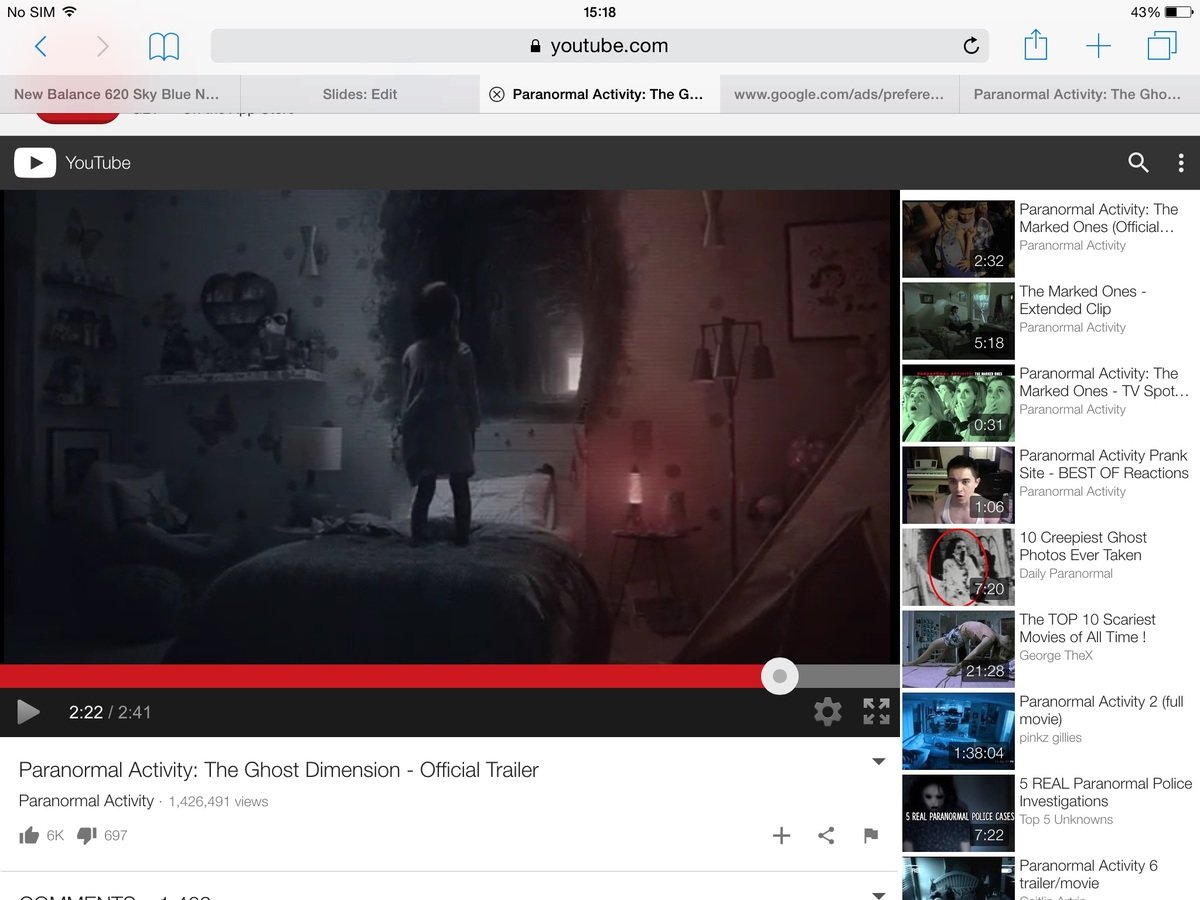
Task: Like the video with thumbs up
Action: pyautogui.click(x=29, y=835)
